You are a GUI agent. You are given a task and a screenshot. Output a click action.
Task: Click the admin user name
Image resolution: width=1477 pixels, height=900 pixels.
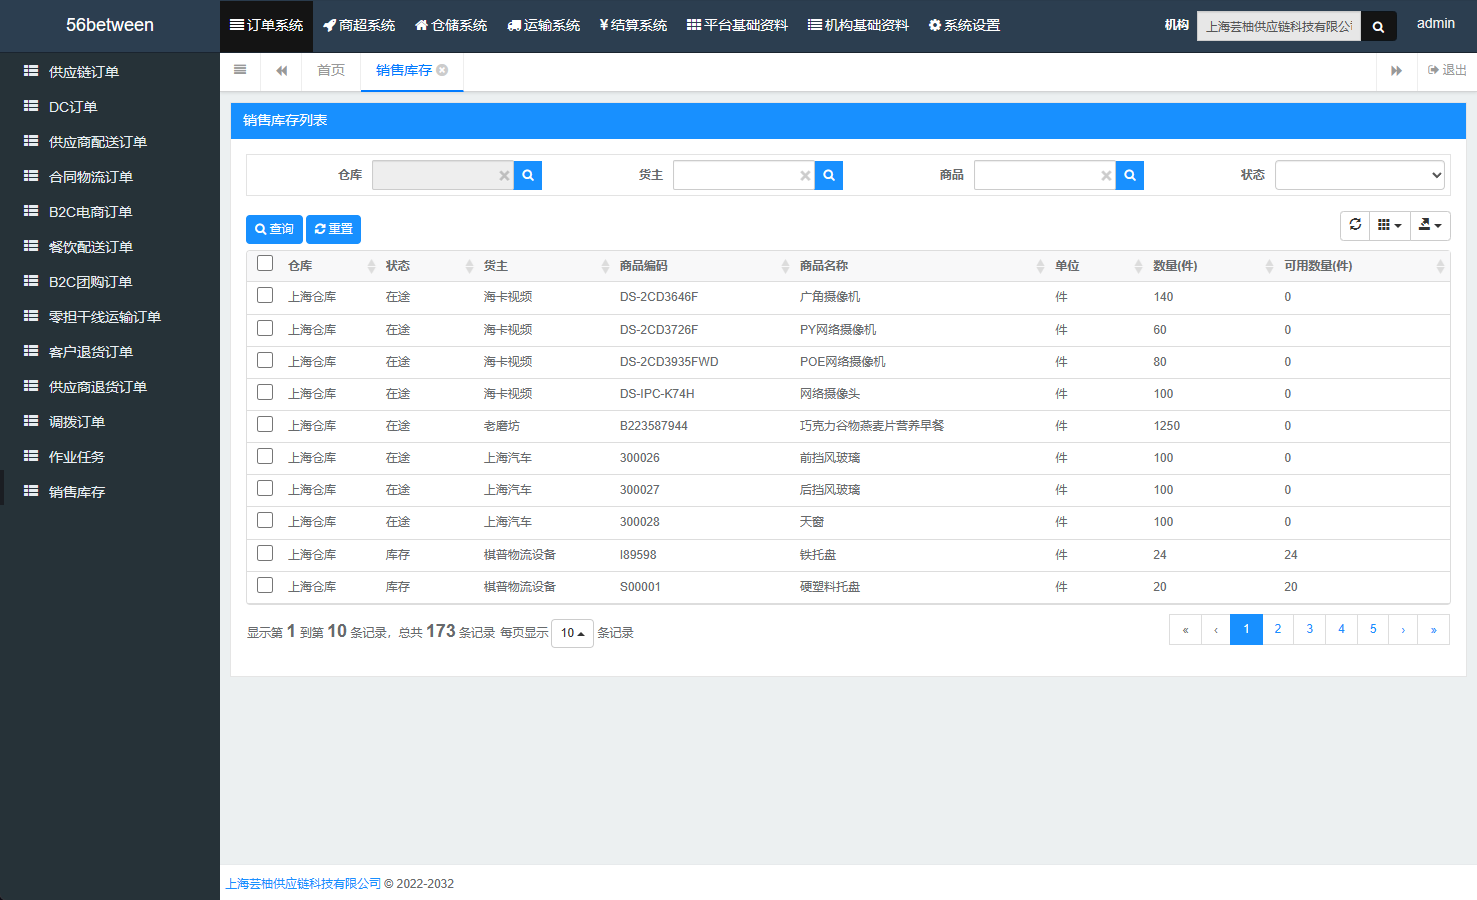coord(1435,24)
